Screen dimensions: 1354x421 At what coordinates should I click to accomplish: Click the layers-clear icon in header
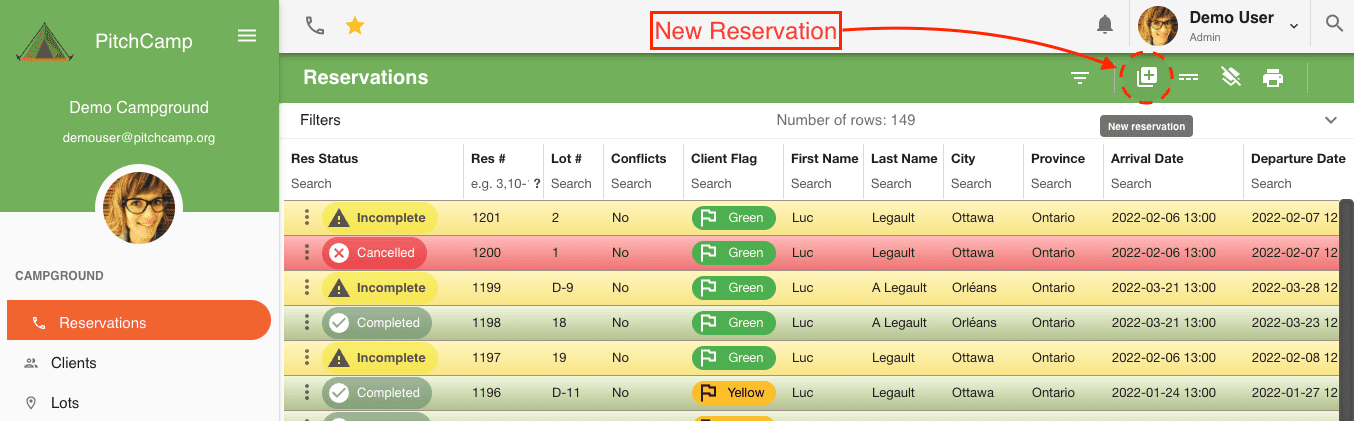pos(1231,77)
